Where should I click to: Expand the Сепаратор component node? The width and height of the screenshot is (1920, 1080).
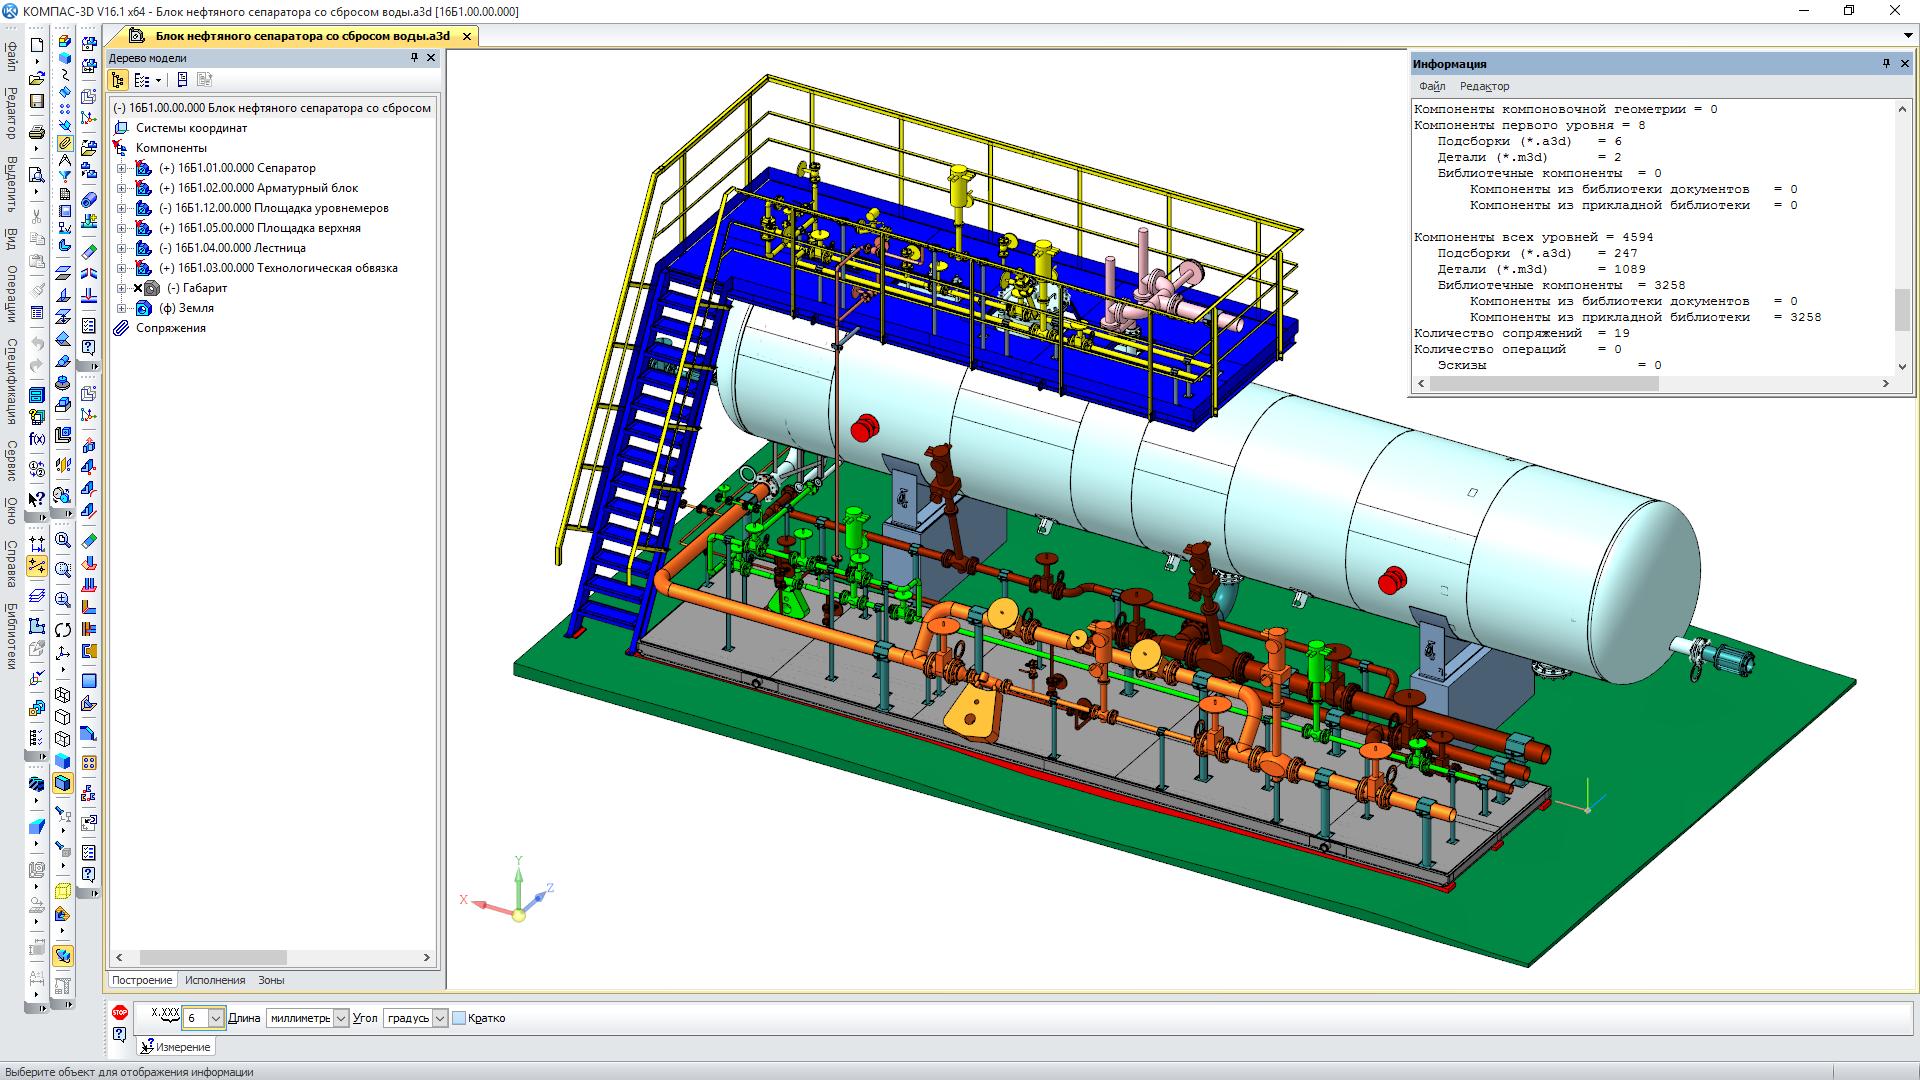pos(122,168)
